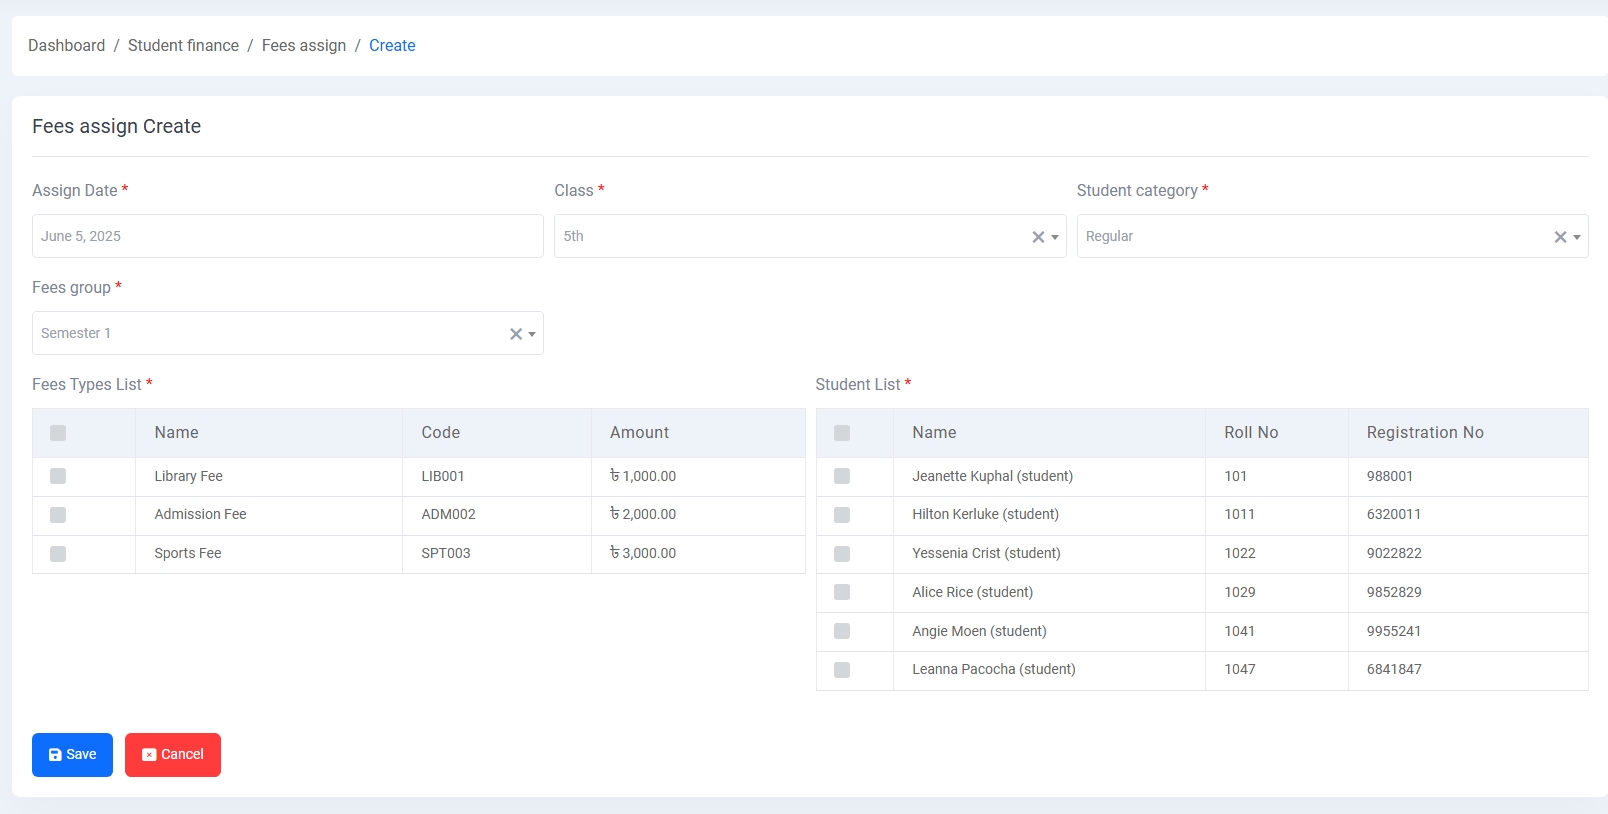Click the code ADM002
This screenshot has height=814, width=1608.
click(x=448, y=514)
